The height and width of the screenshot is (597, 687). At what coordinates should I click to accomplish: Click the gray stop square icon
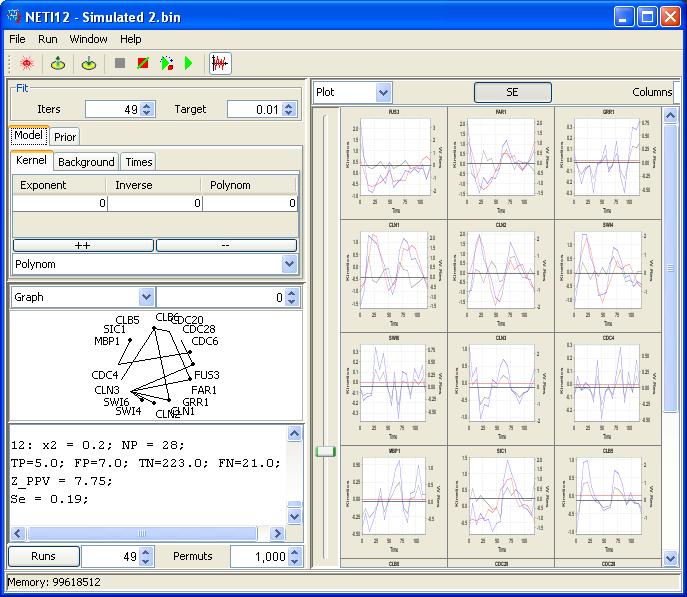coord(120,64)
